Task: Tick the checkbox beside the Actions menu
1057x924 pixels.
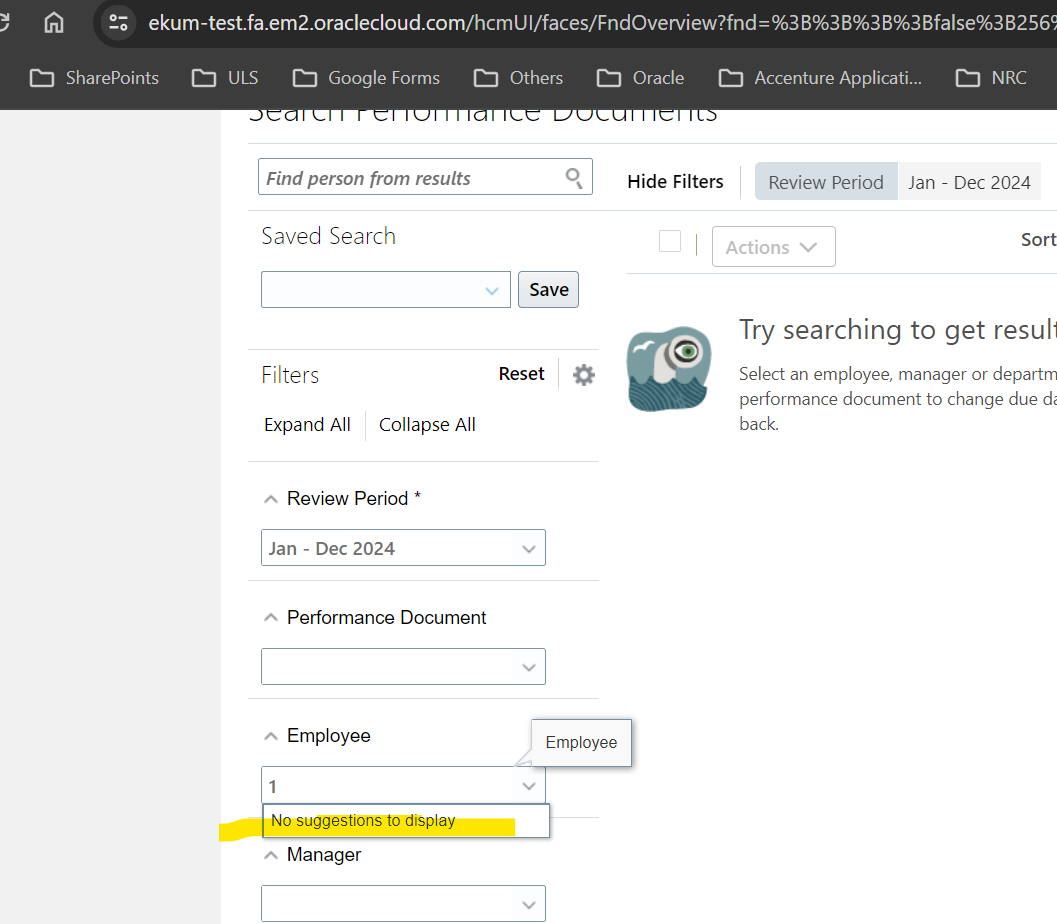Action: pos(669,241)
